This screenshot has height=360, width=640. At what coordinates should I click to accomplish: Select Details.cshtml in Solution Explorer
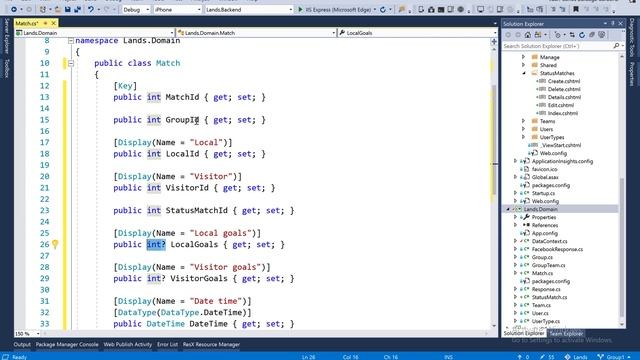pyautogui.click(x=564, y=97)
